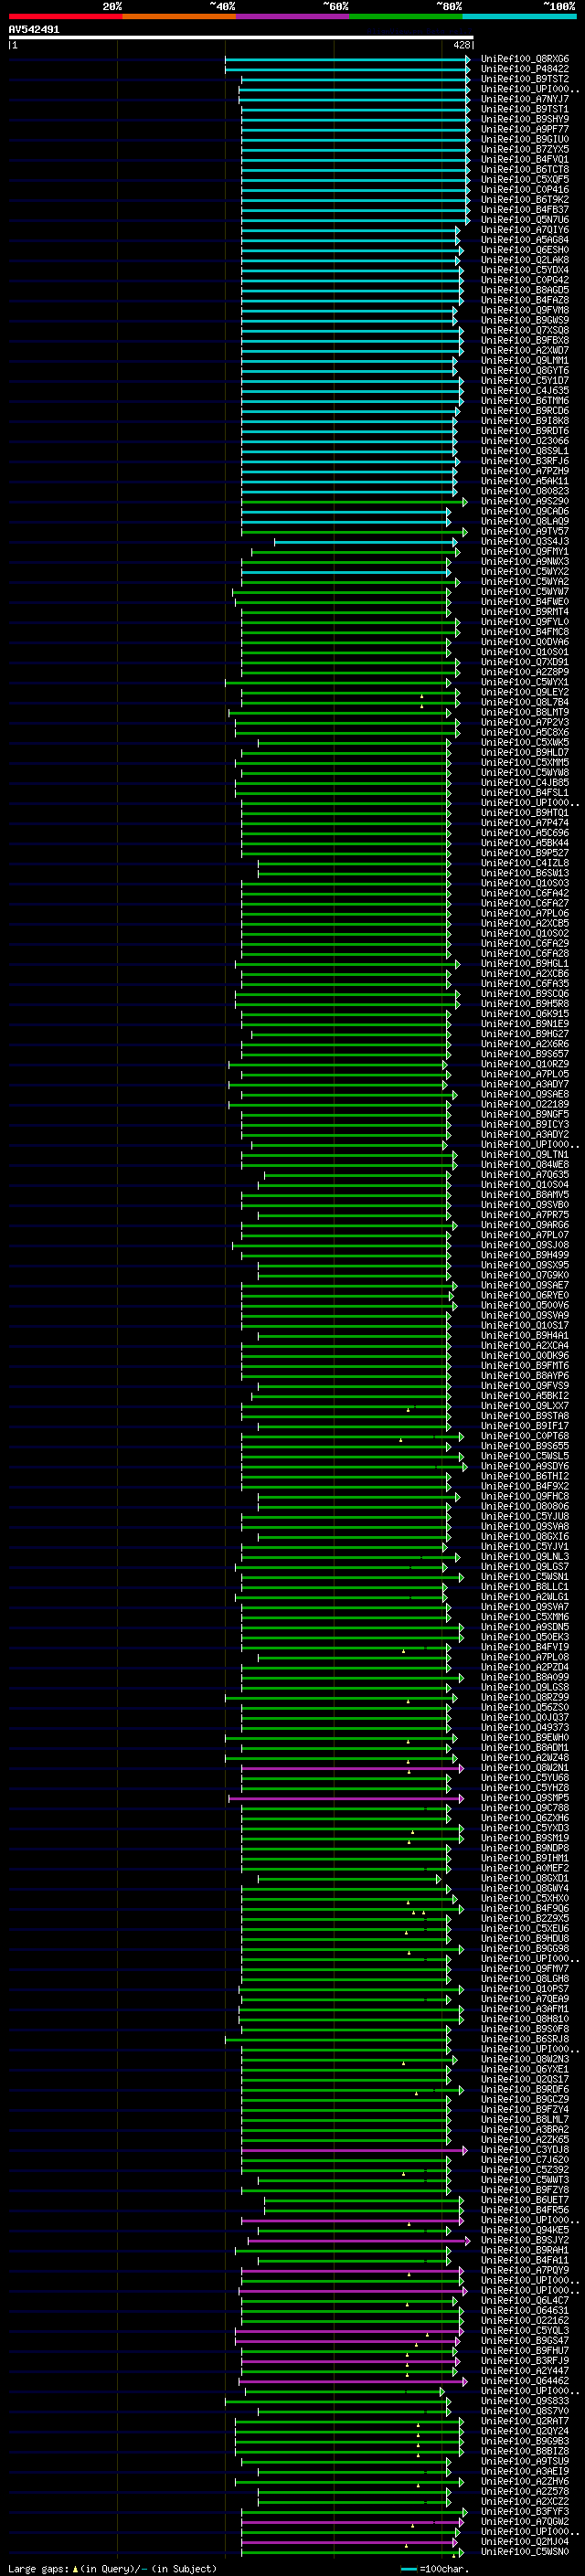Select the UniRef100_Q7XD91 label
This screenshot has height=2576, width=585.
pyautogui.click(x=524, y=662)
